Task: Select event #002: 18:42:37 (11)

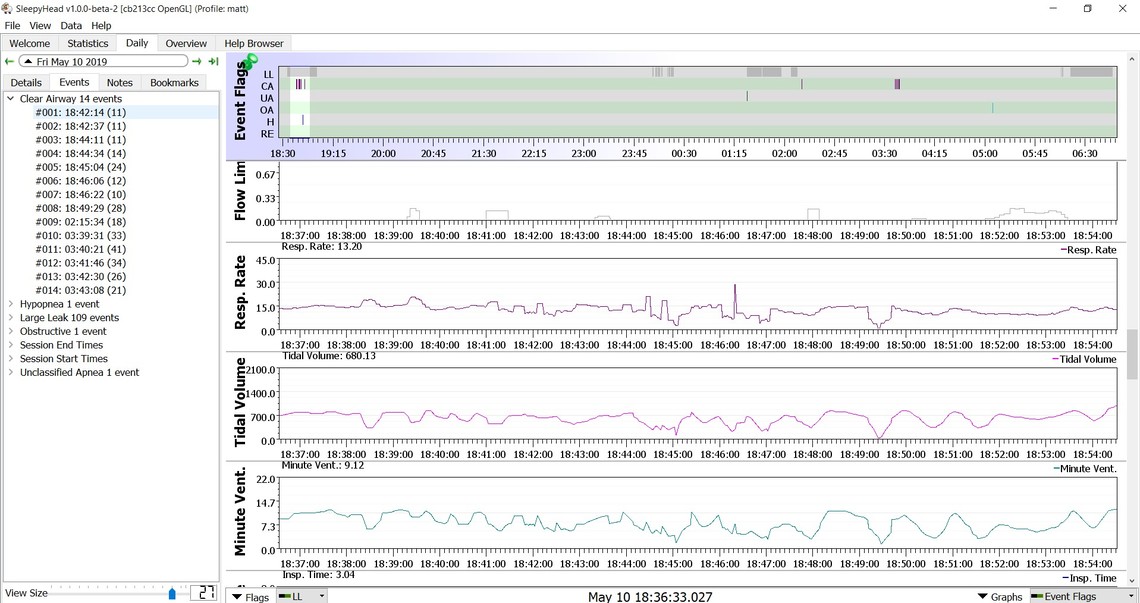Action: tap(81, 127)
